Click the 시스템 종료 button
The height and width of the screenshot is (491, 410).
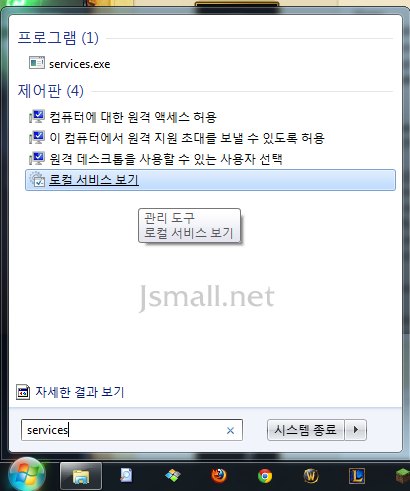(x=306, y=430)
